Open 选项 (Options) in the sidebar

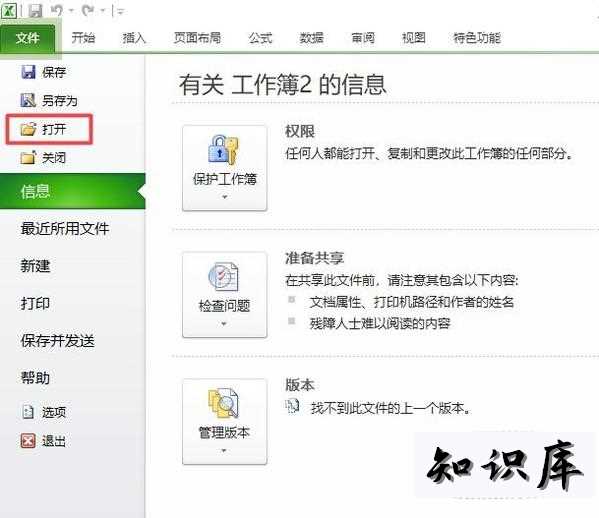[44, 412]
